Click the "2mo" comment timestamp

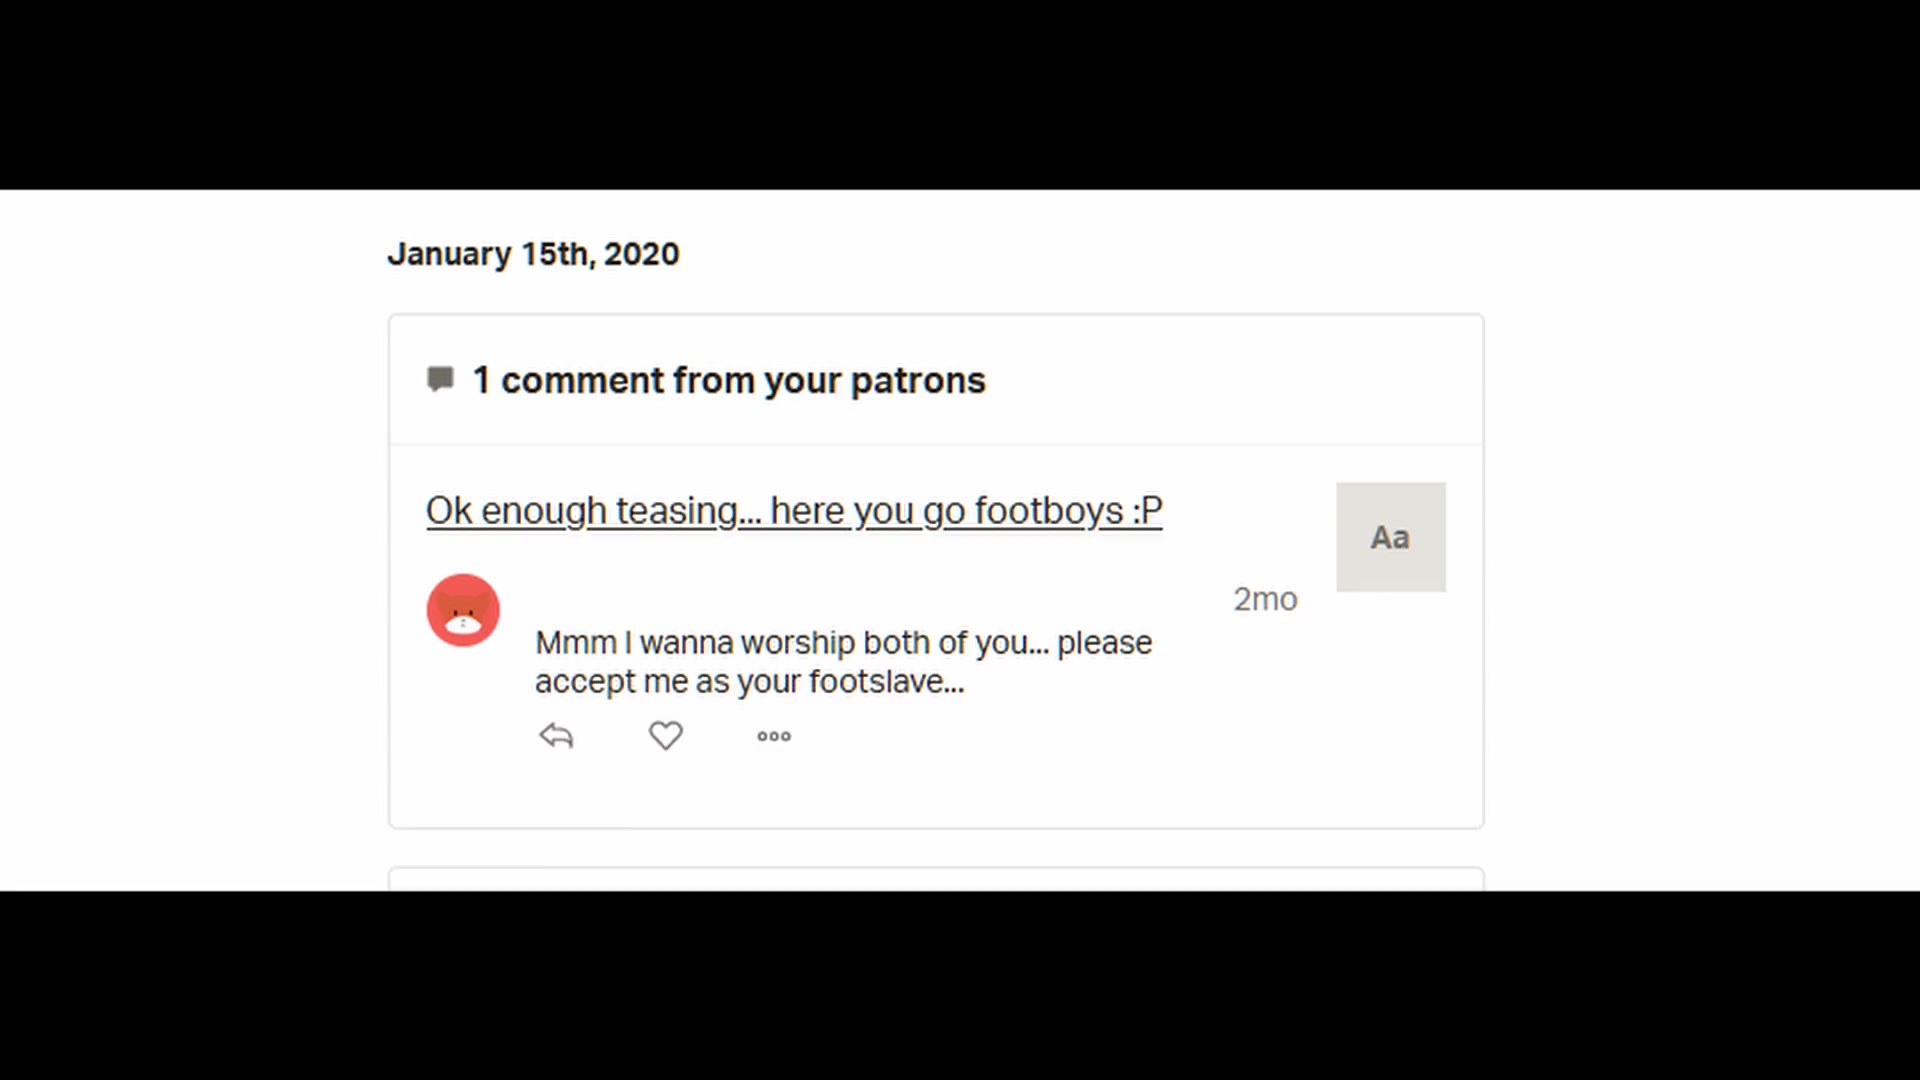click(1265, 599)
